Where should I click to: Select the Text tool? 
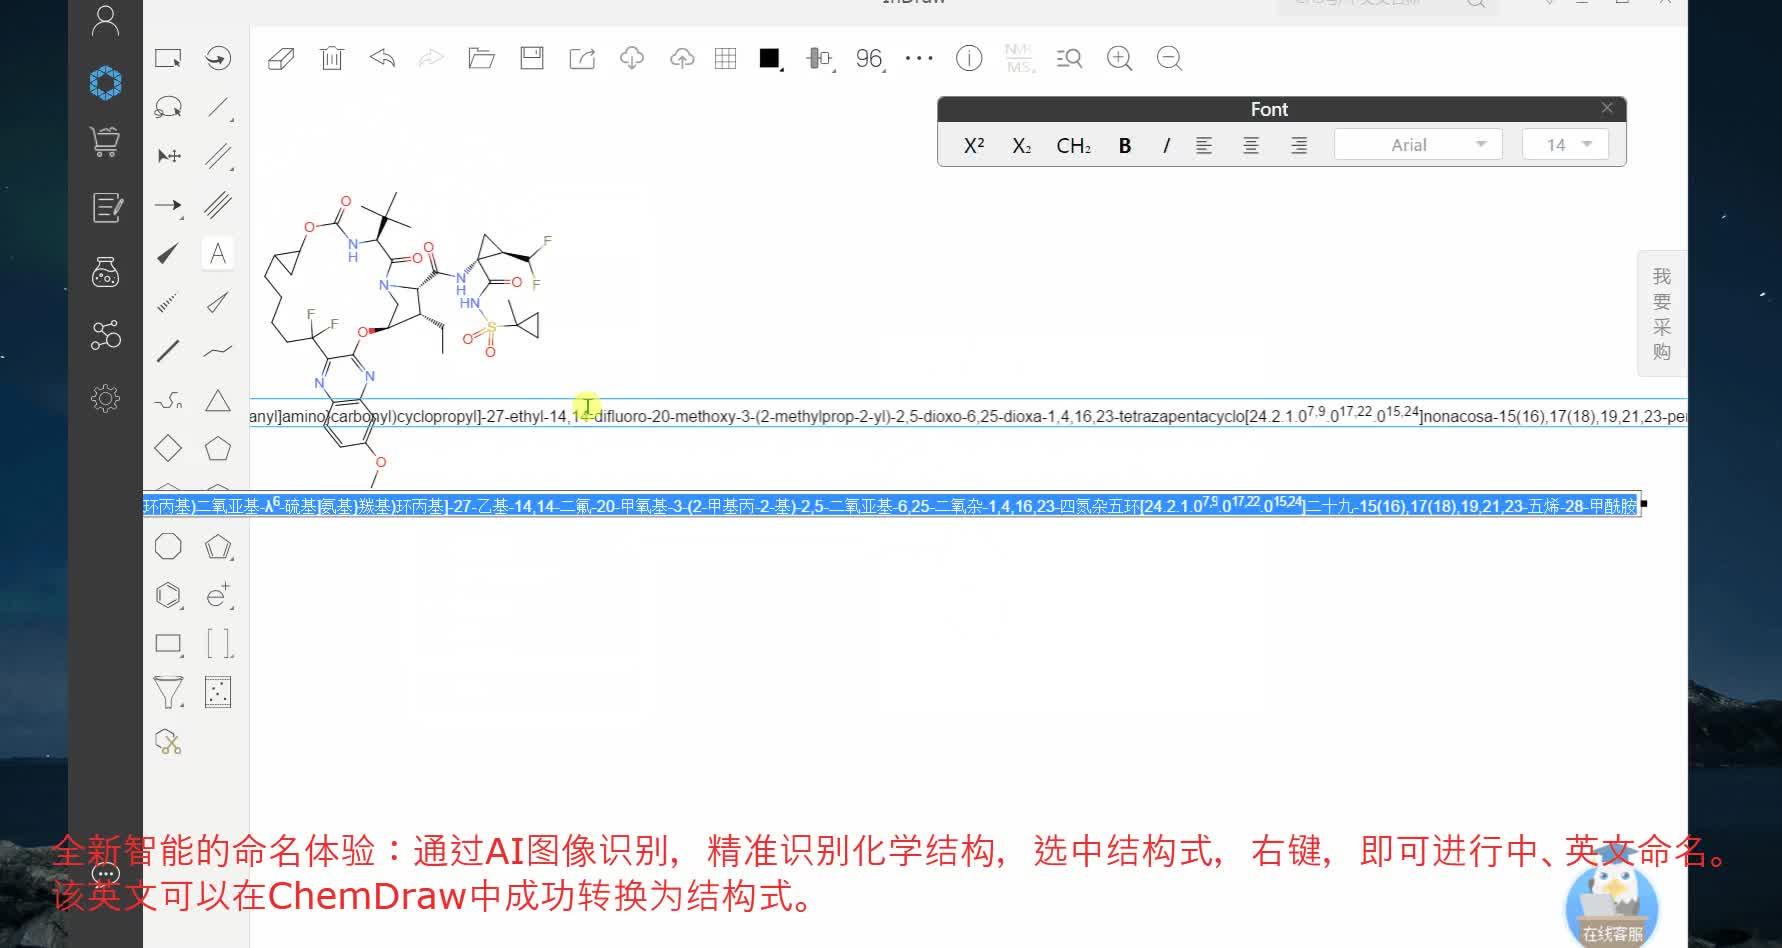click(x=218, y=253)
